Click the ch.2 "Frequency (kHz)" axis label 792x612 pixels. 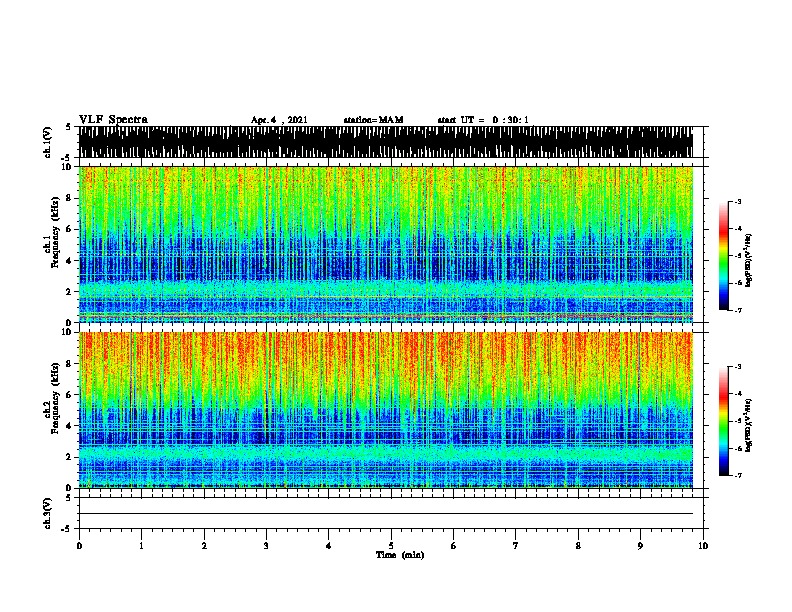[55, 398]
